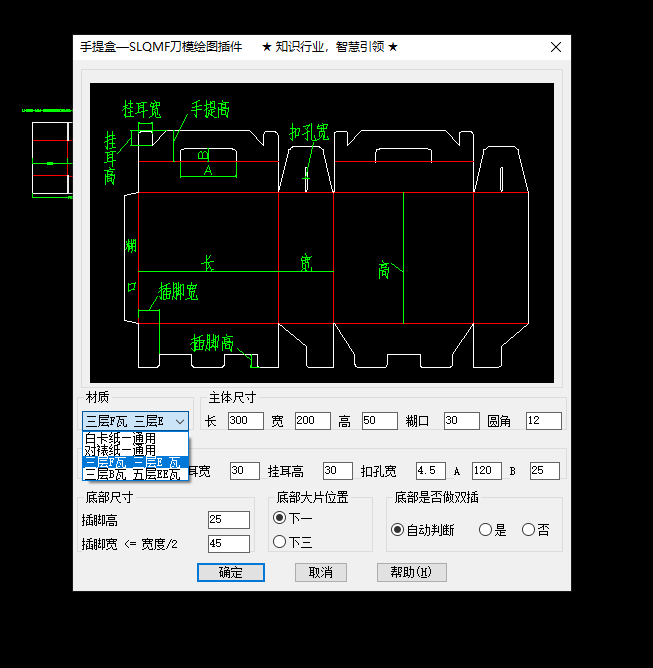Click the 长 length input field

pyautogui.click(x=245, y=421)
